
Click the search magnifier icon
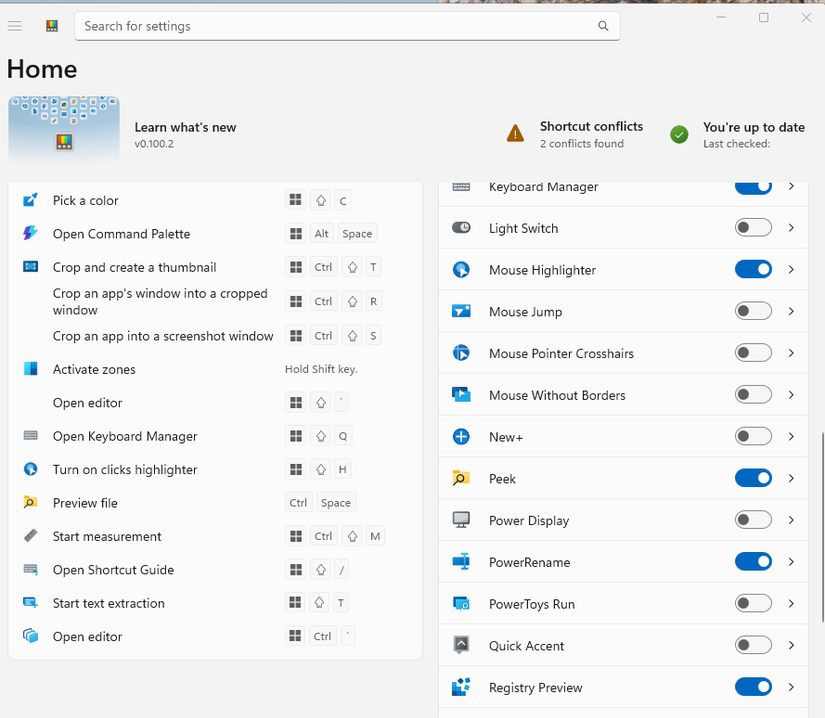pos(603,26)
